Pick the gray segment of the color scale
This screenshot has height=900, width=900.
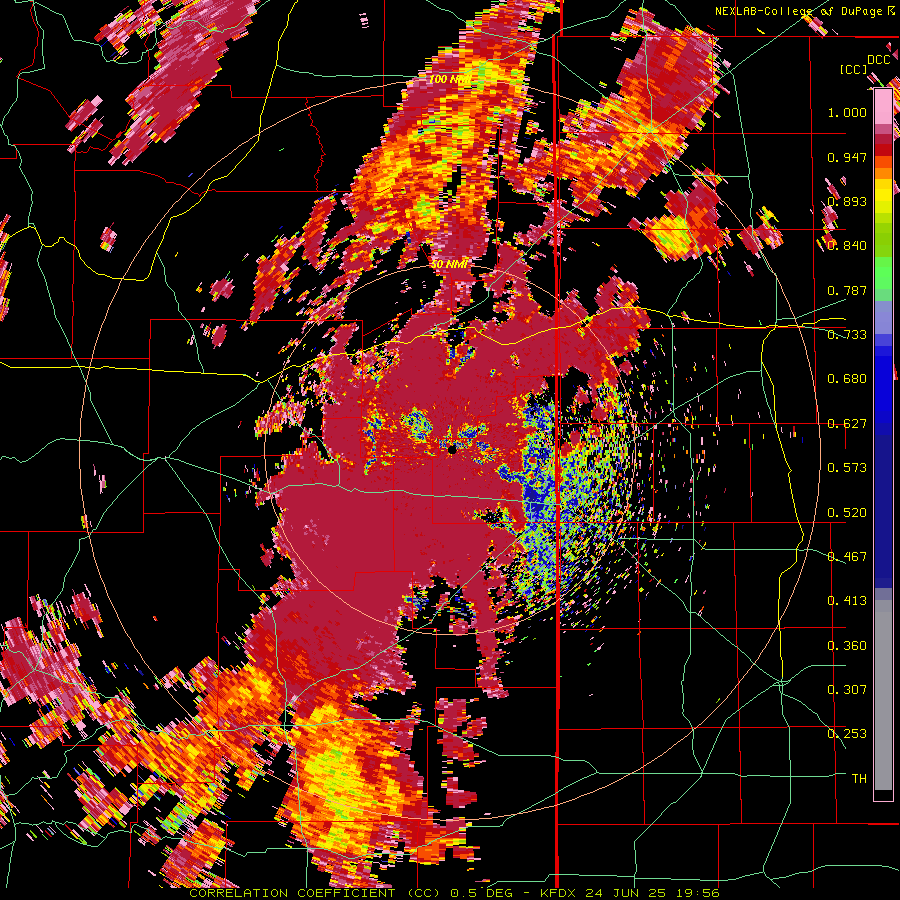click(x=883, y=695)
